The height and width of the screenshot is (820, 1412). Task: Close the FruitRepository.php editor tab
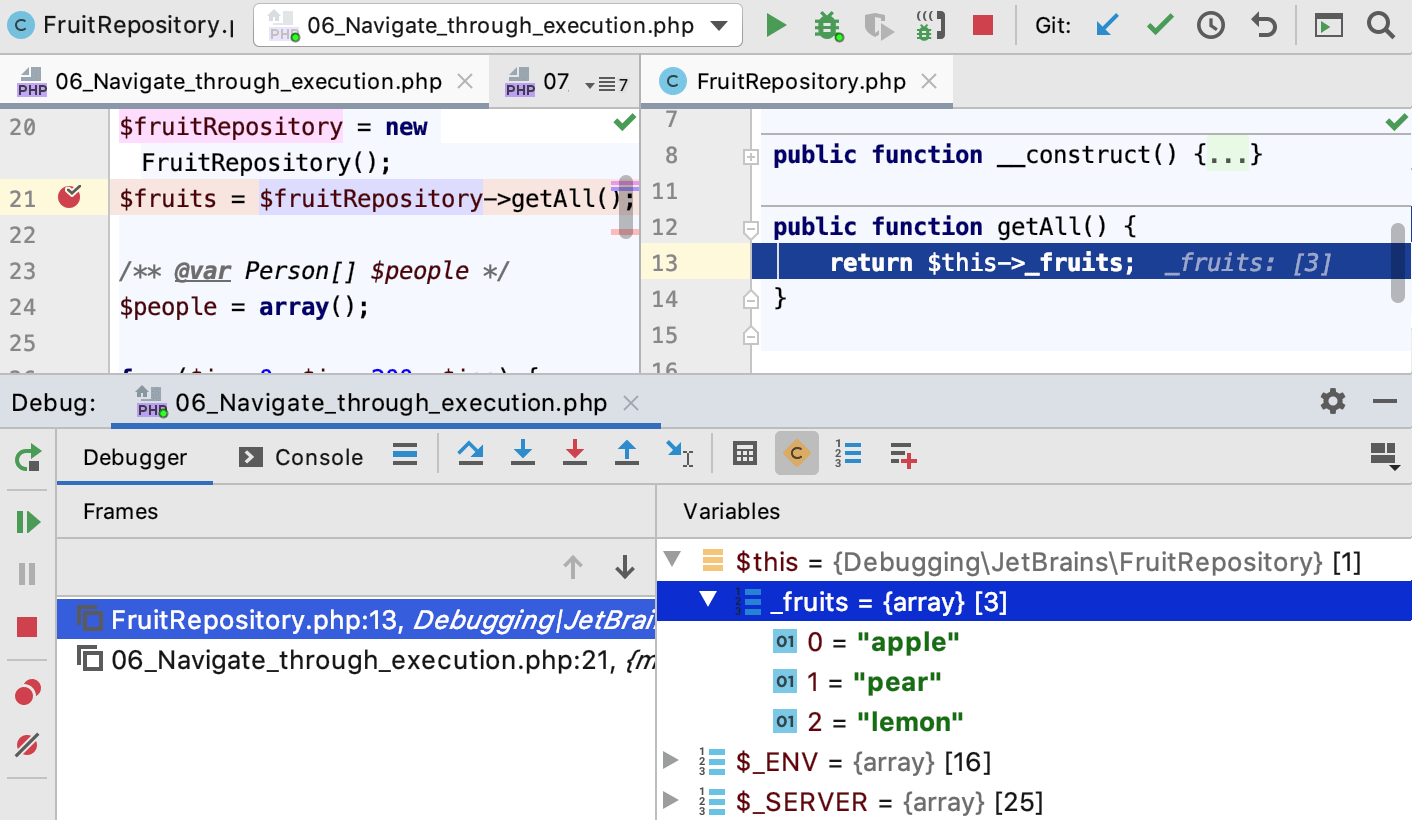pyautogui.click(x=929, y=82)
